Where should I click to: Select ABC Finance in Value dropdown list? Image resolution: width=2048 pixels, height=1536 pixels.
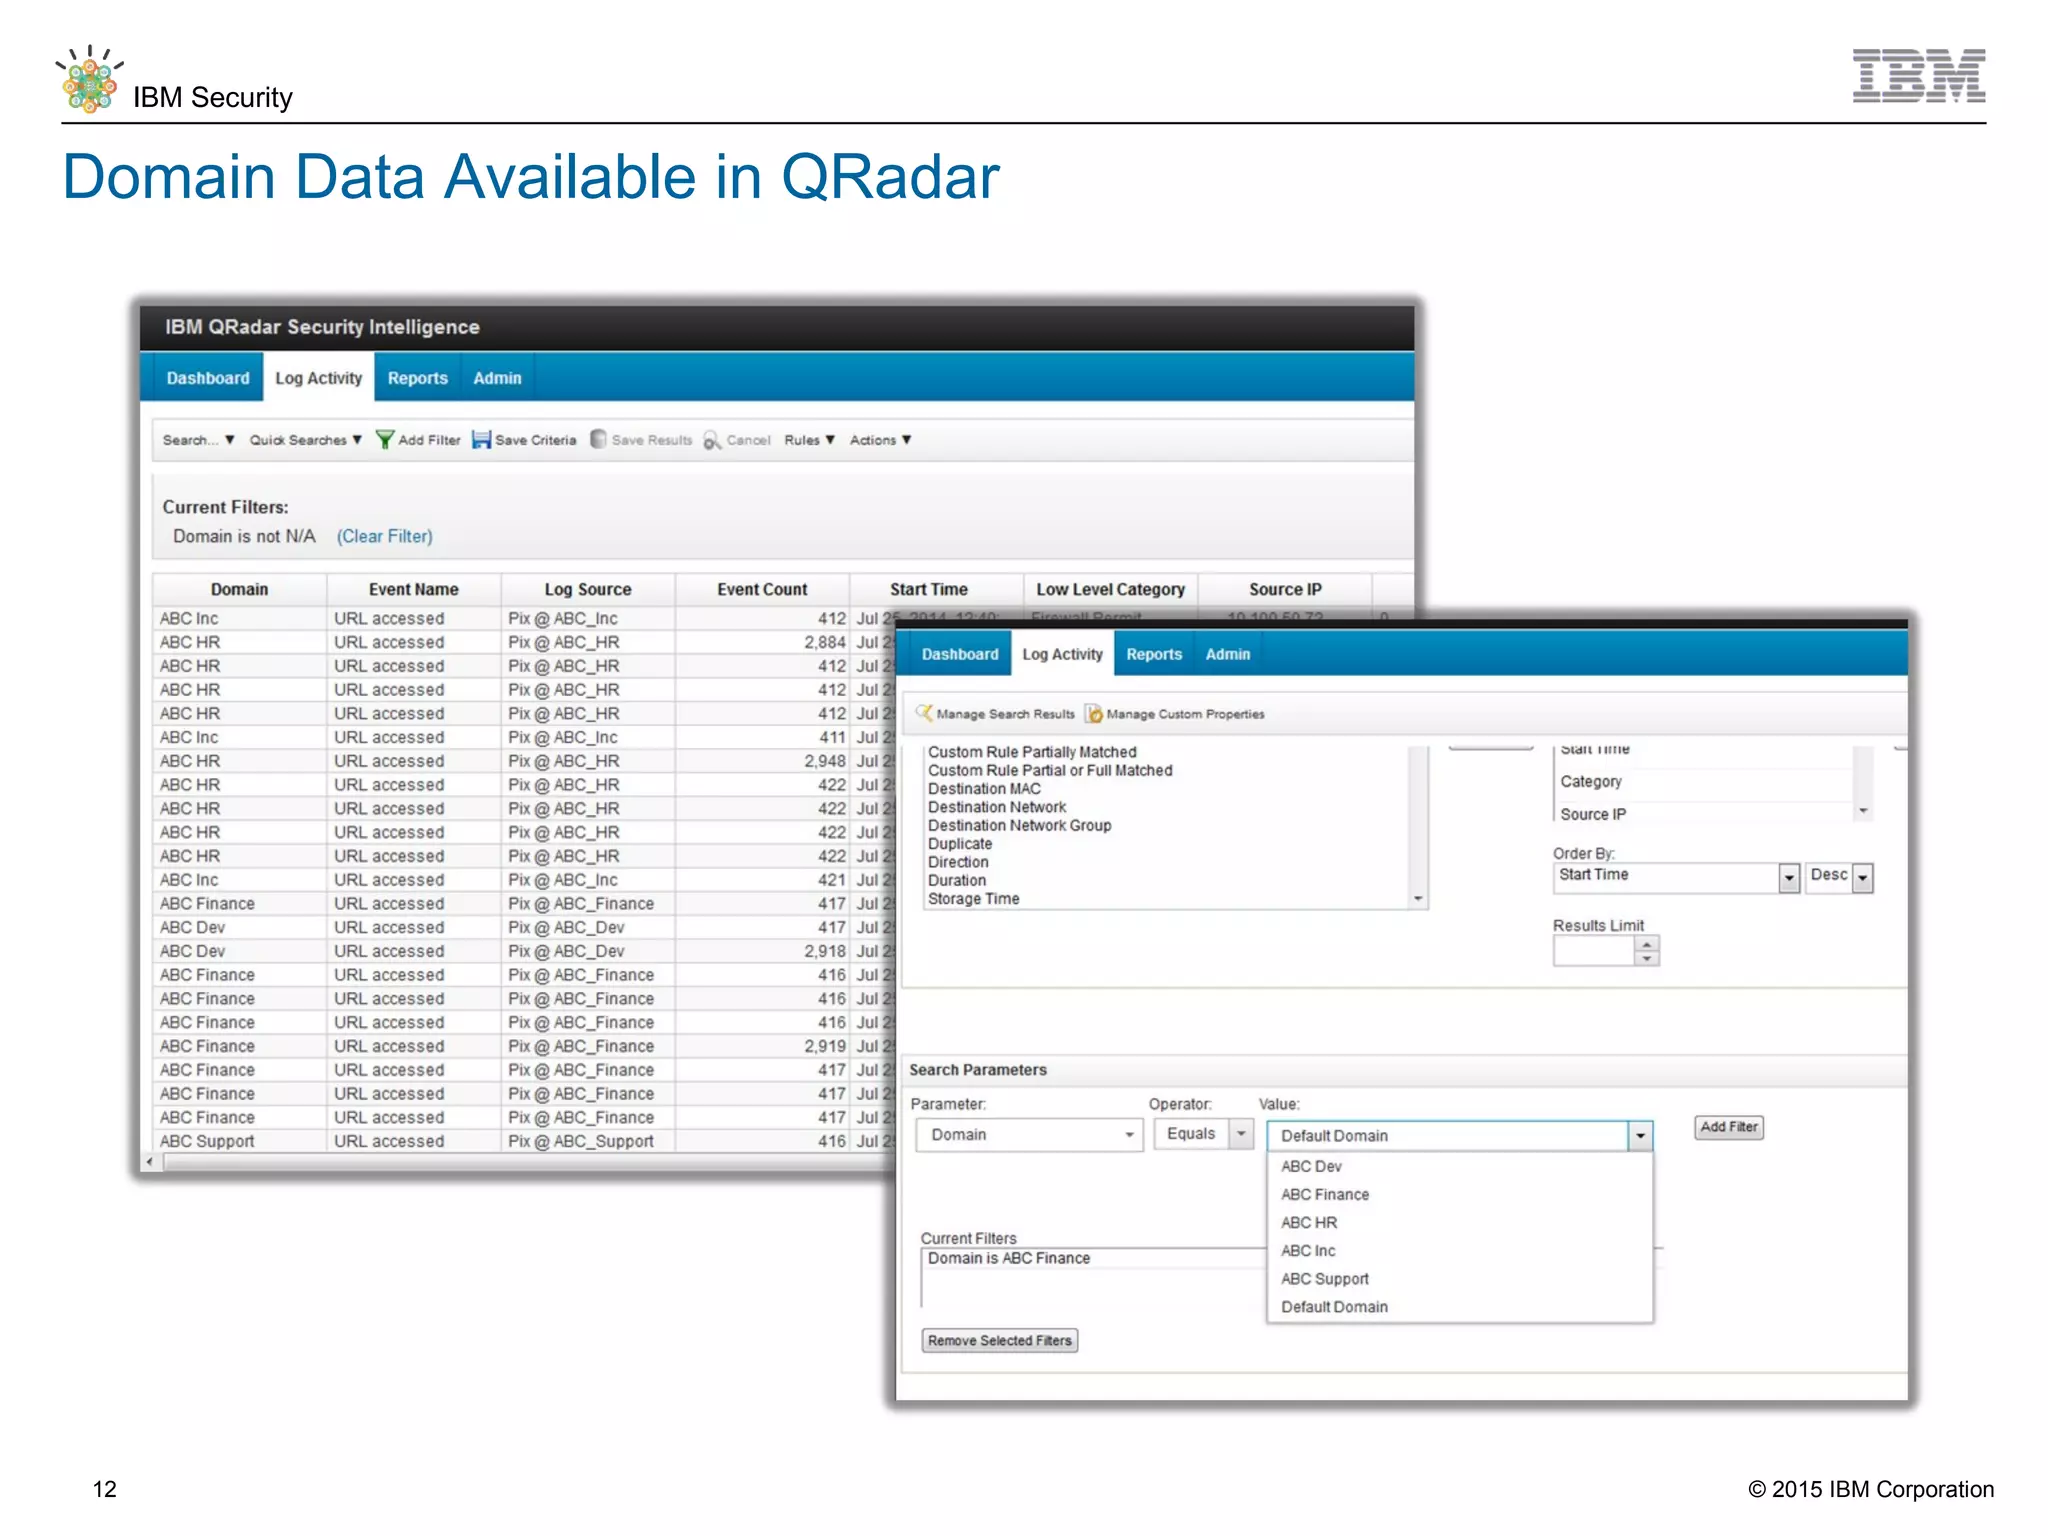[1460, 1195]
